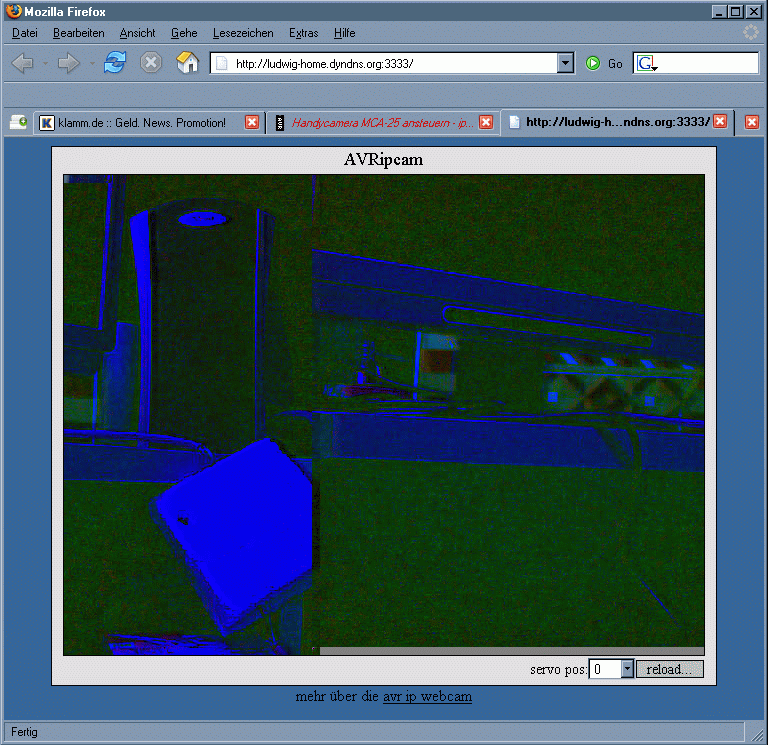The width and height of the screenshot is (768, 745).
Task: Open Forward button history dropdown arrow
Action: coord(92,63)
